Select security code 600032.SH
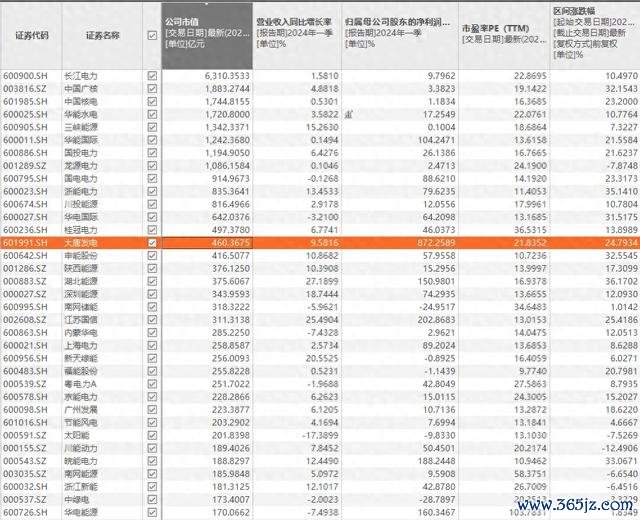This screenshot has width=640, height=520. [x=25, y=487]
